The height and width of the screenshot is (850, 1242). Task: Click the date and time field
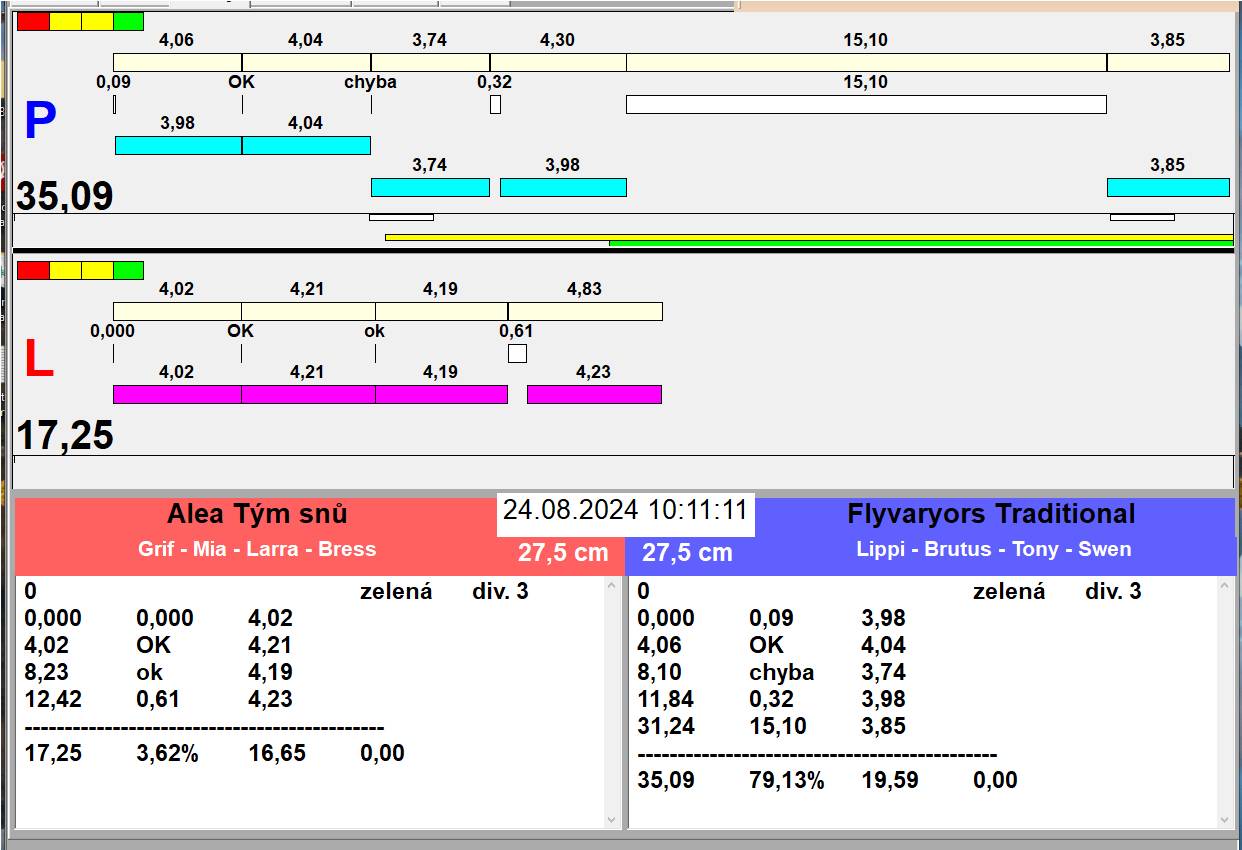(x=625, y=510)
